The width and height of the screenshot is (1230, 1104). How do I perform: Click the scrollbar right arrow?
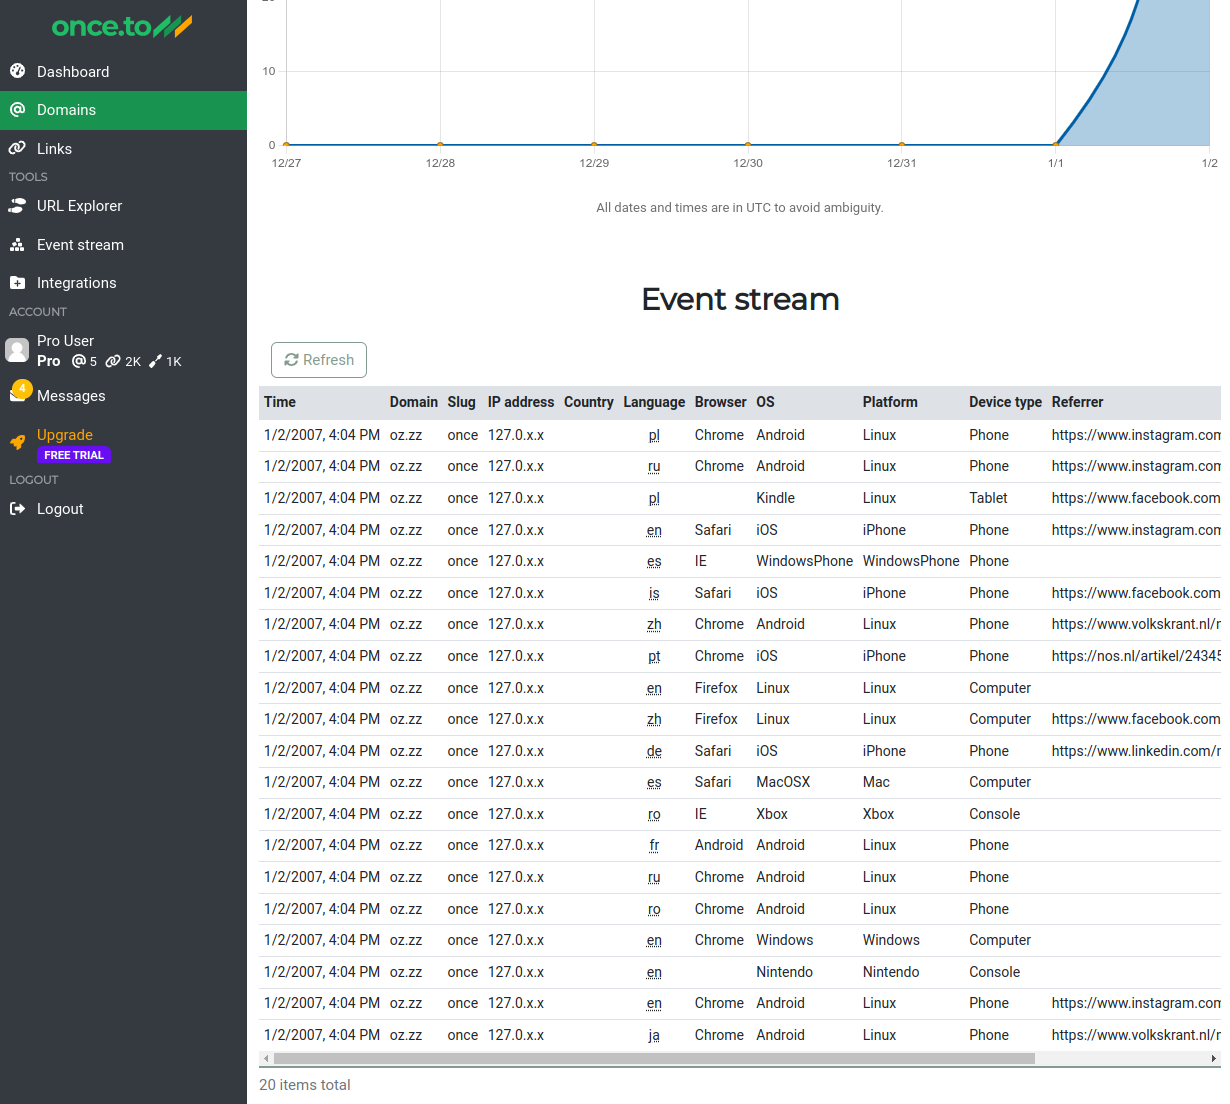(1214, 1058)
